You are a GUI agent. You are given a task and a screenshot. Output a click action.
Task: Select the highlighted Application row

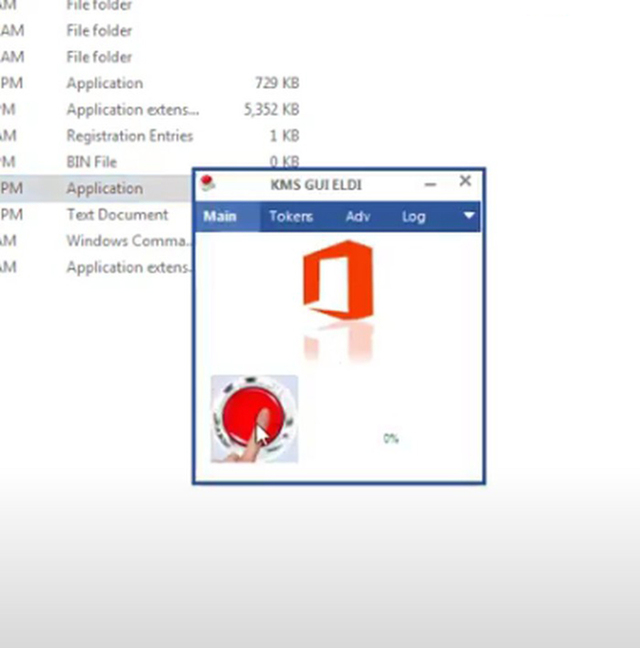pyautogui.click(x=96, y=188)
